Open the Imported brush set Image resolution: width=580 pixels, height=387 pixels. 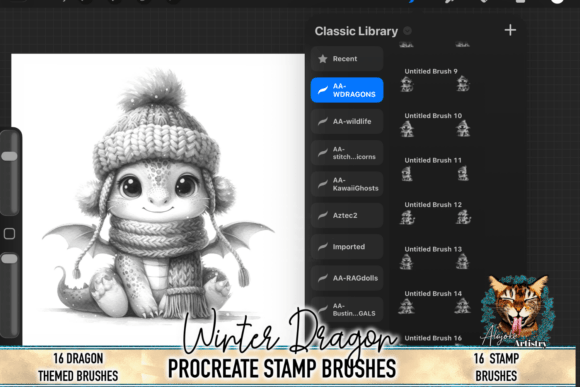pos(347,247)
